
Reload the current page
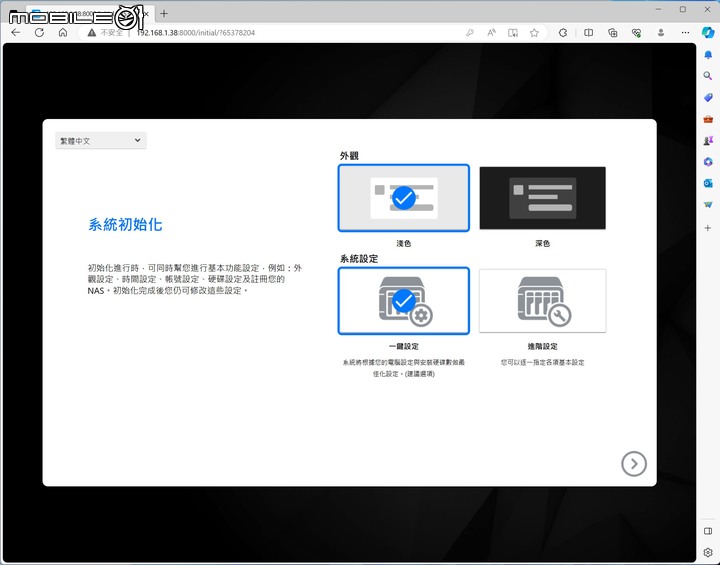[x=39, y=33]
